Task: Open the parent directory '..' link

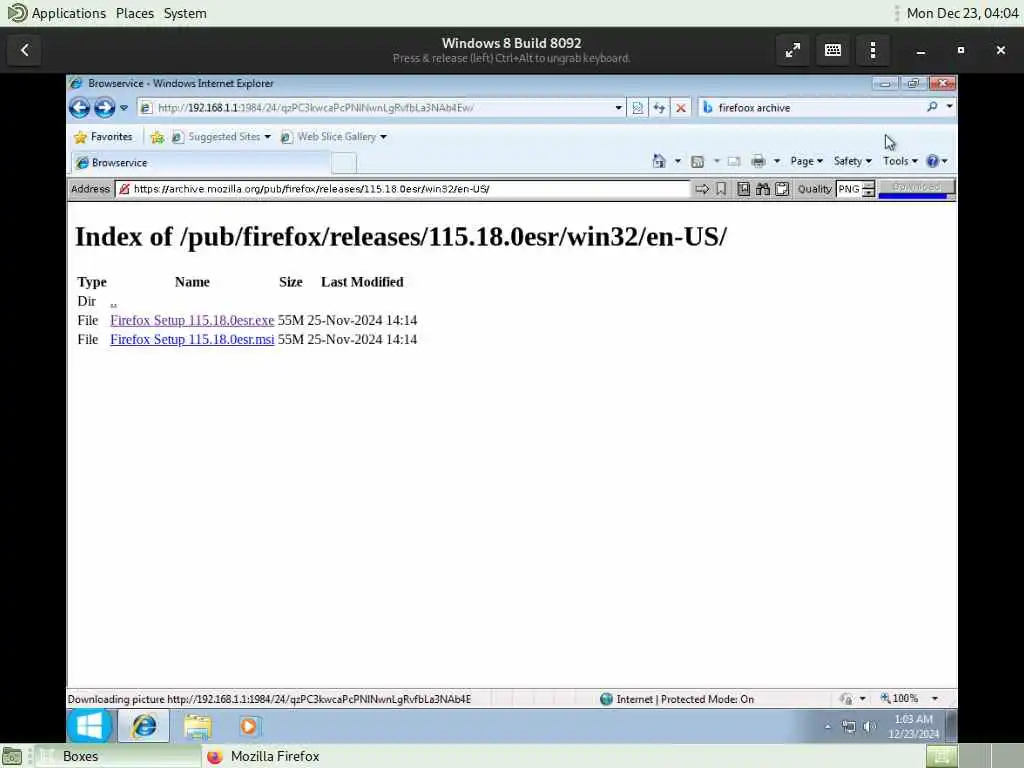Action: coord(113,302)
